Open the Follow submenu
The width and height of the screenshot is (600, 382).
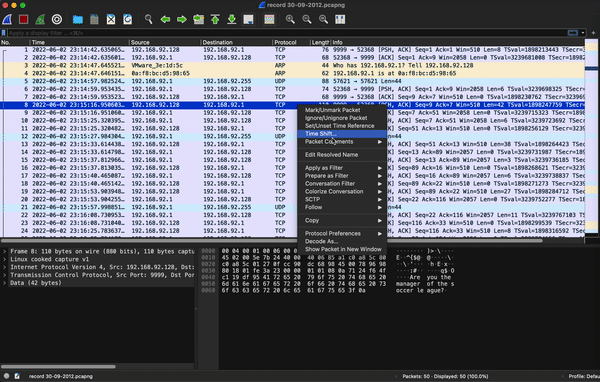(342, 207)
